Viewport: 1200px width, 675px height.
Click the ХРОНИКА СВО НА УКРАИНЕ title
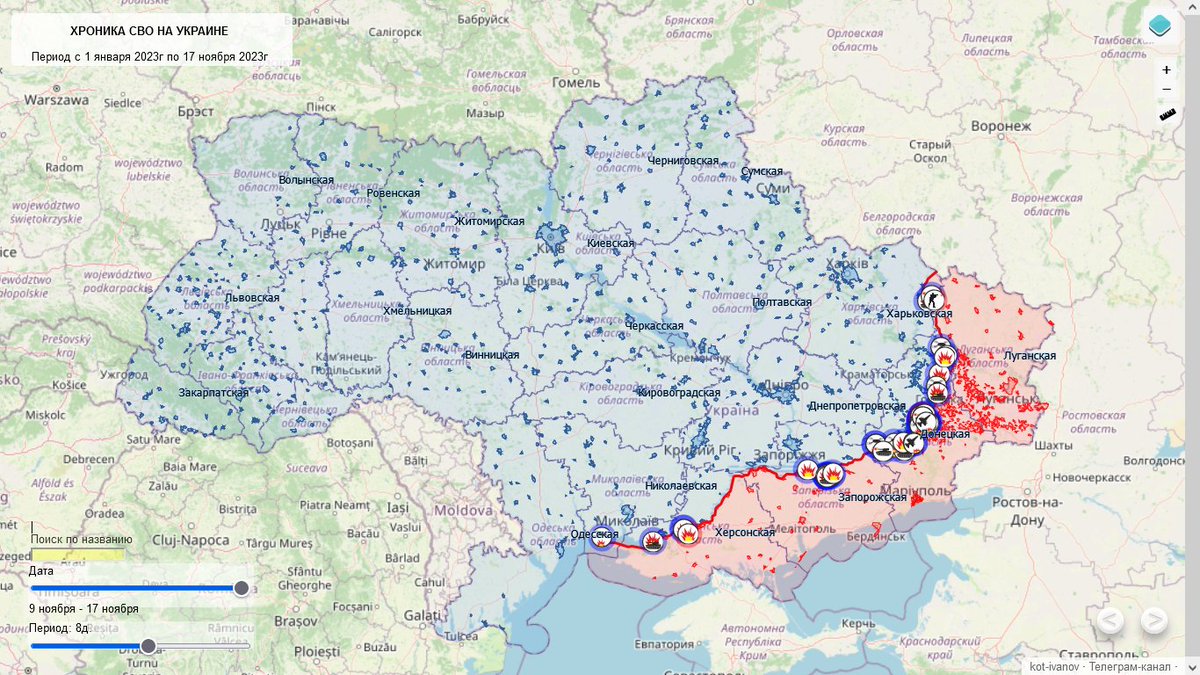[x=149, y=31]
